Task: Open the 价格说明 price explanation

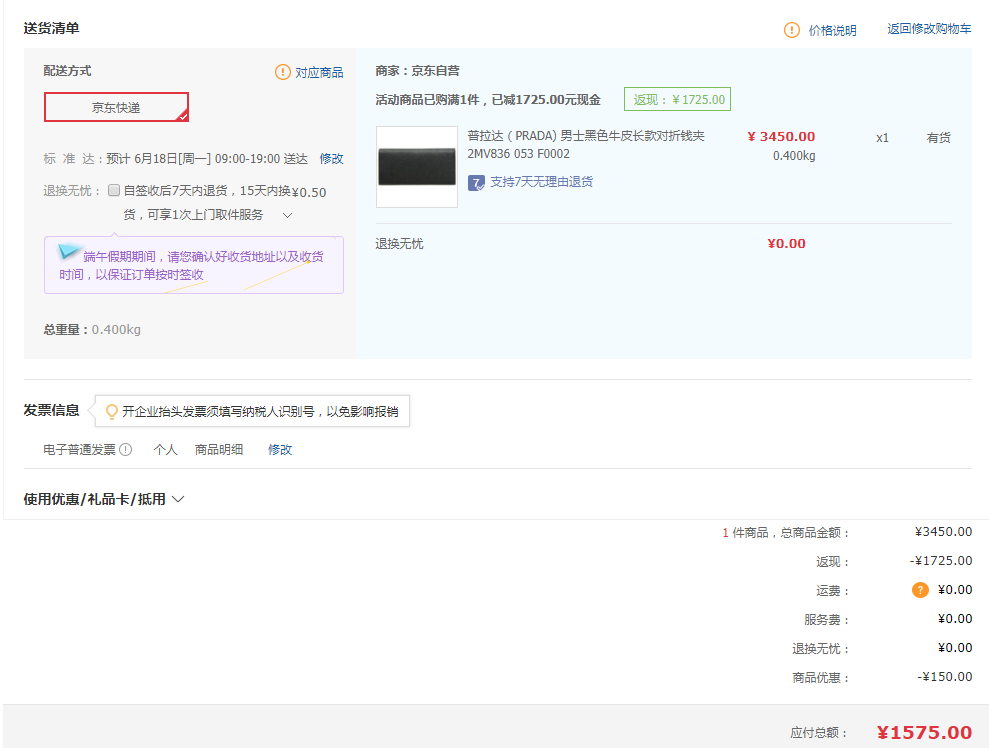Action: click(x=832, y=30)
